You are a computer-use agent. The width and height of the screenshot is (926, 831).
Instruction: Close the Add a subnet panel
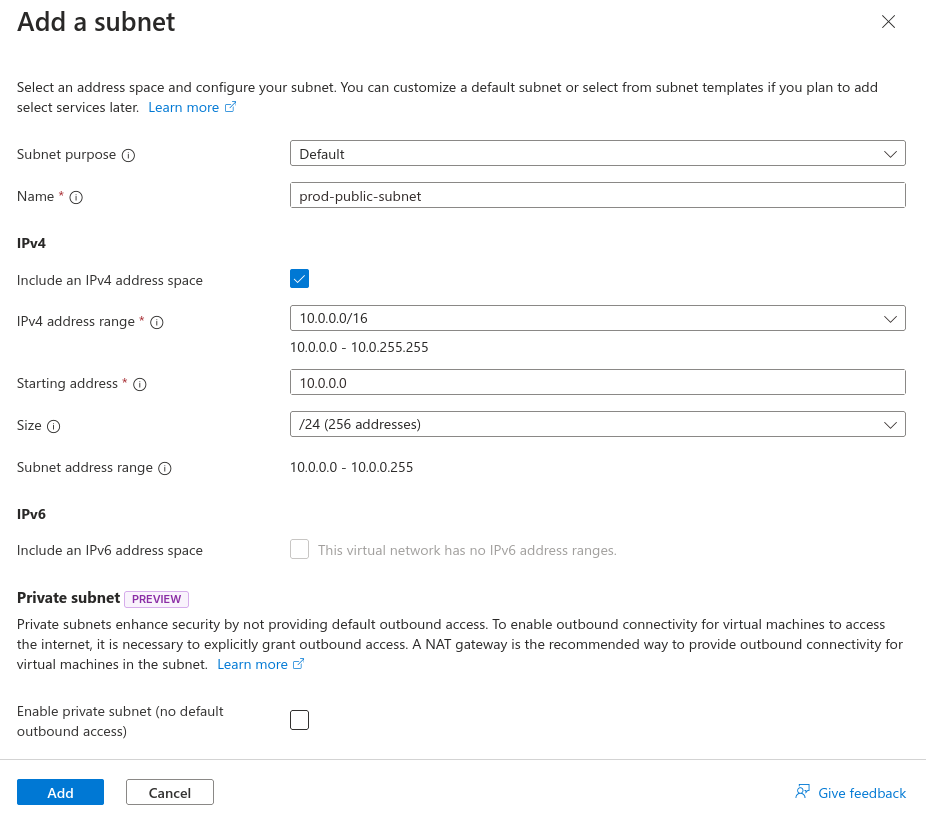coord(888,22)
